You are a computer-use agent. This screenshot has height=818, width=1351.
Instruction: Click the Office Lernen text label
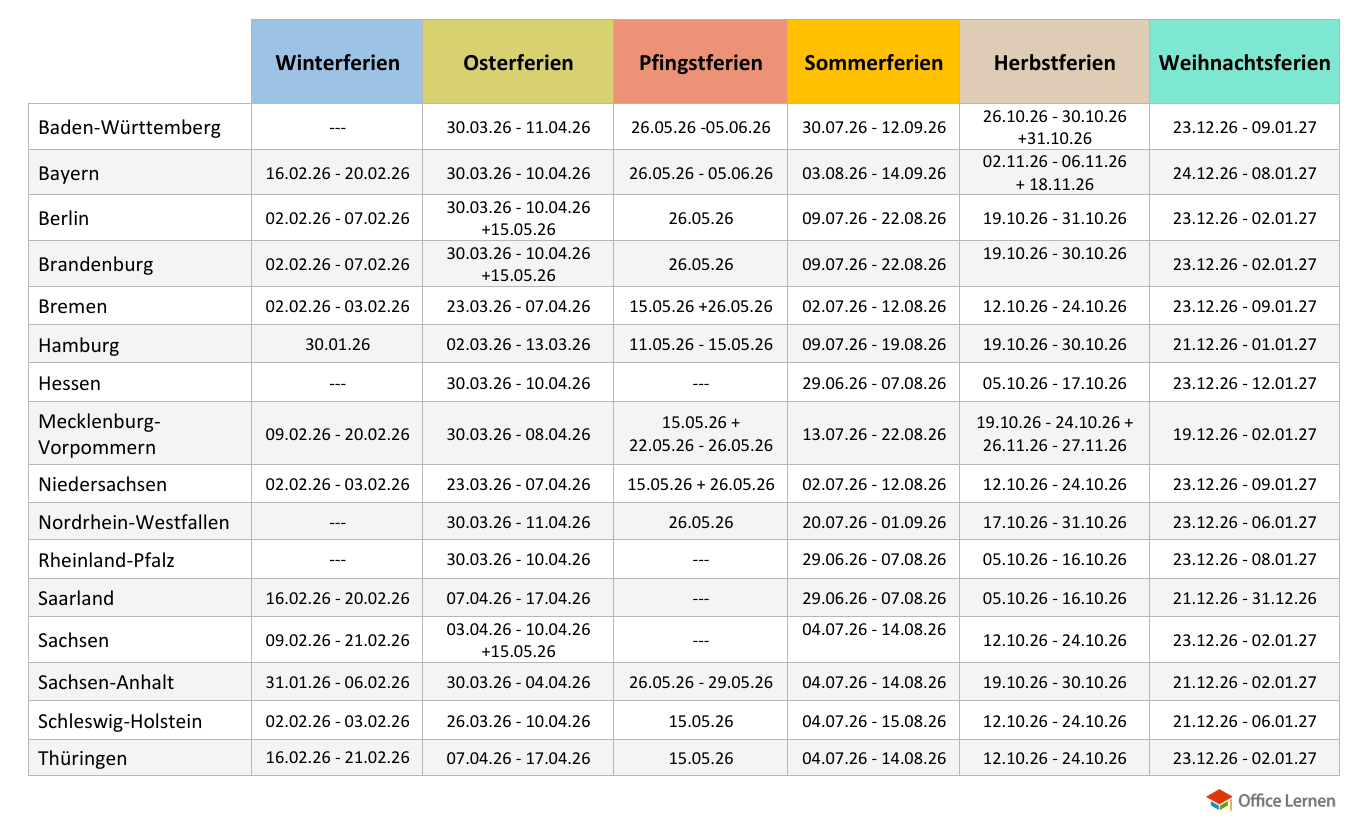tap(1286, 800)
